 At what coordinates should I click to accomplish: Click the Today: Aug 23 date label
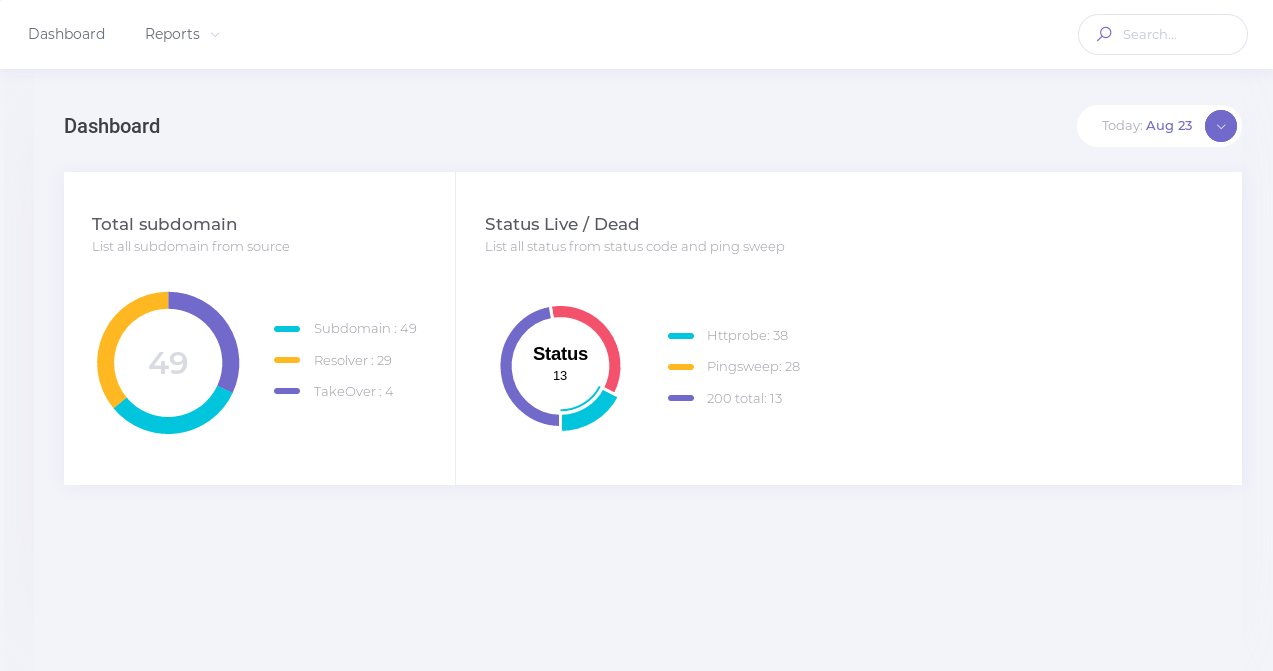pyautogui.click(x=1146, y=126)
